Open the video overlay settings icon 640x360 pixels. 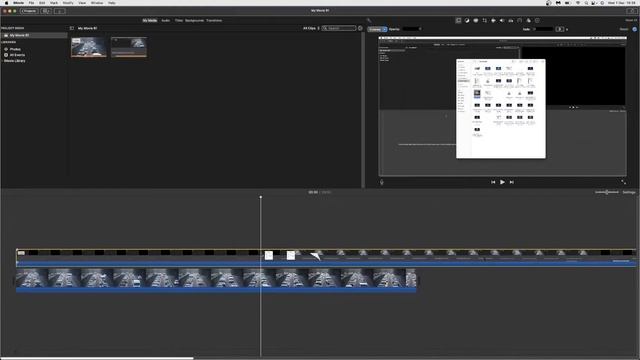(458, 20)
